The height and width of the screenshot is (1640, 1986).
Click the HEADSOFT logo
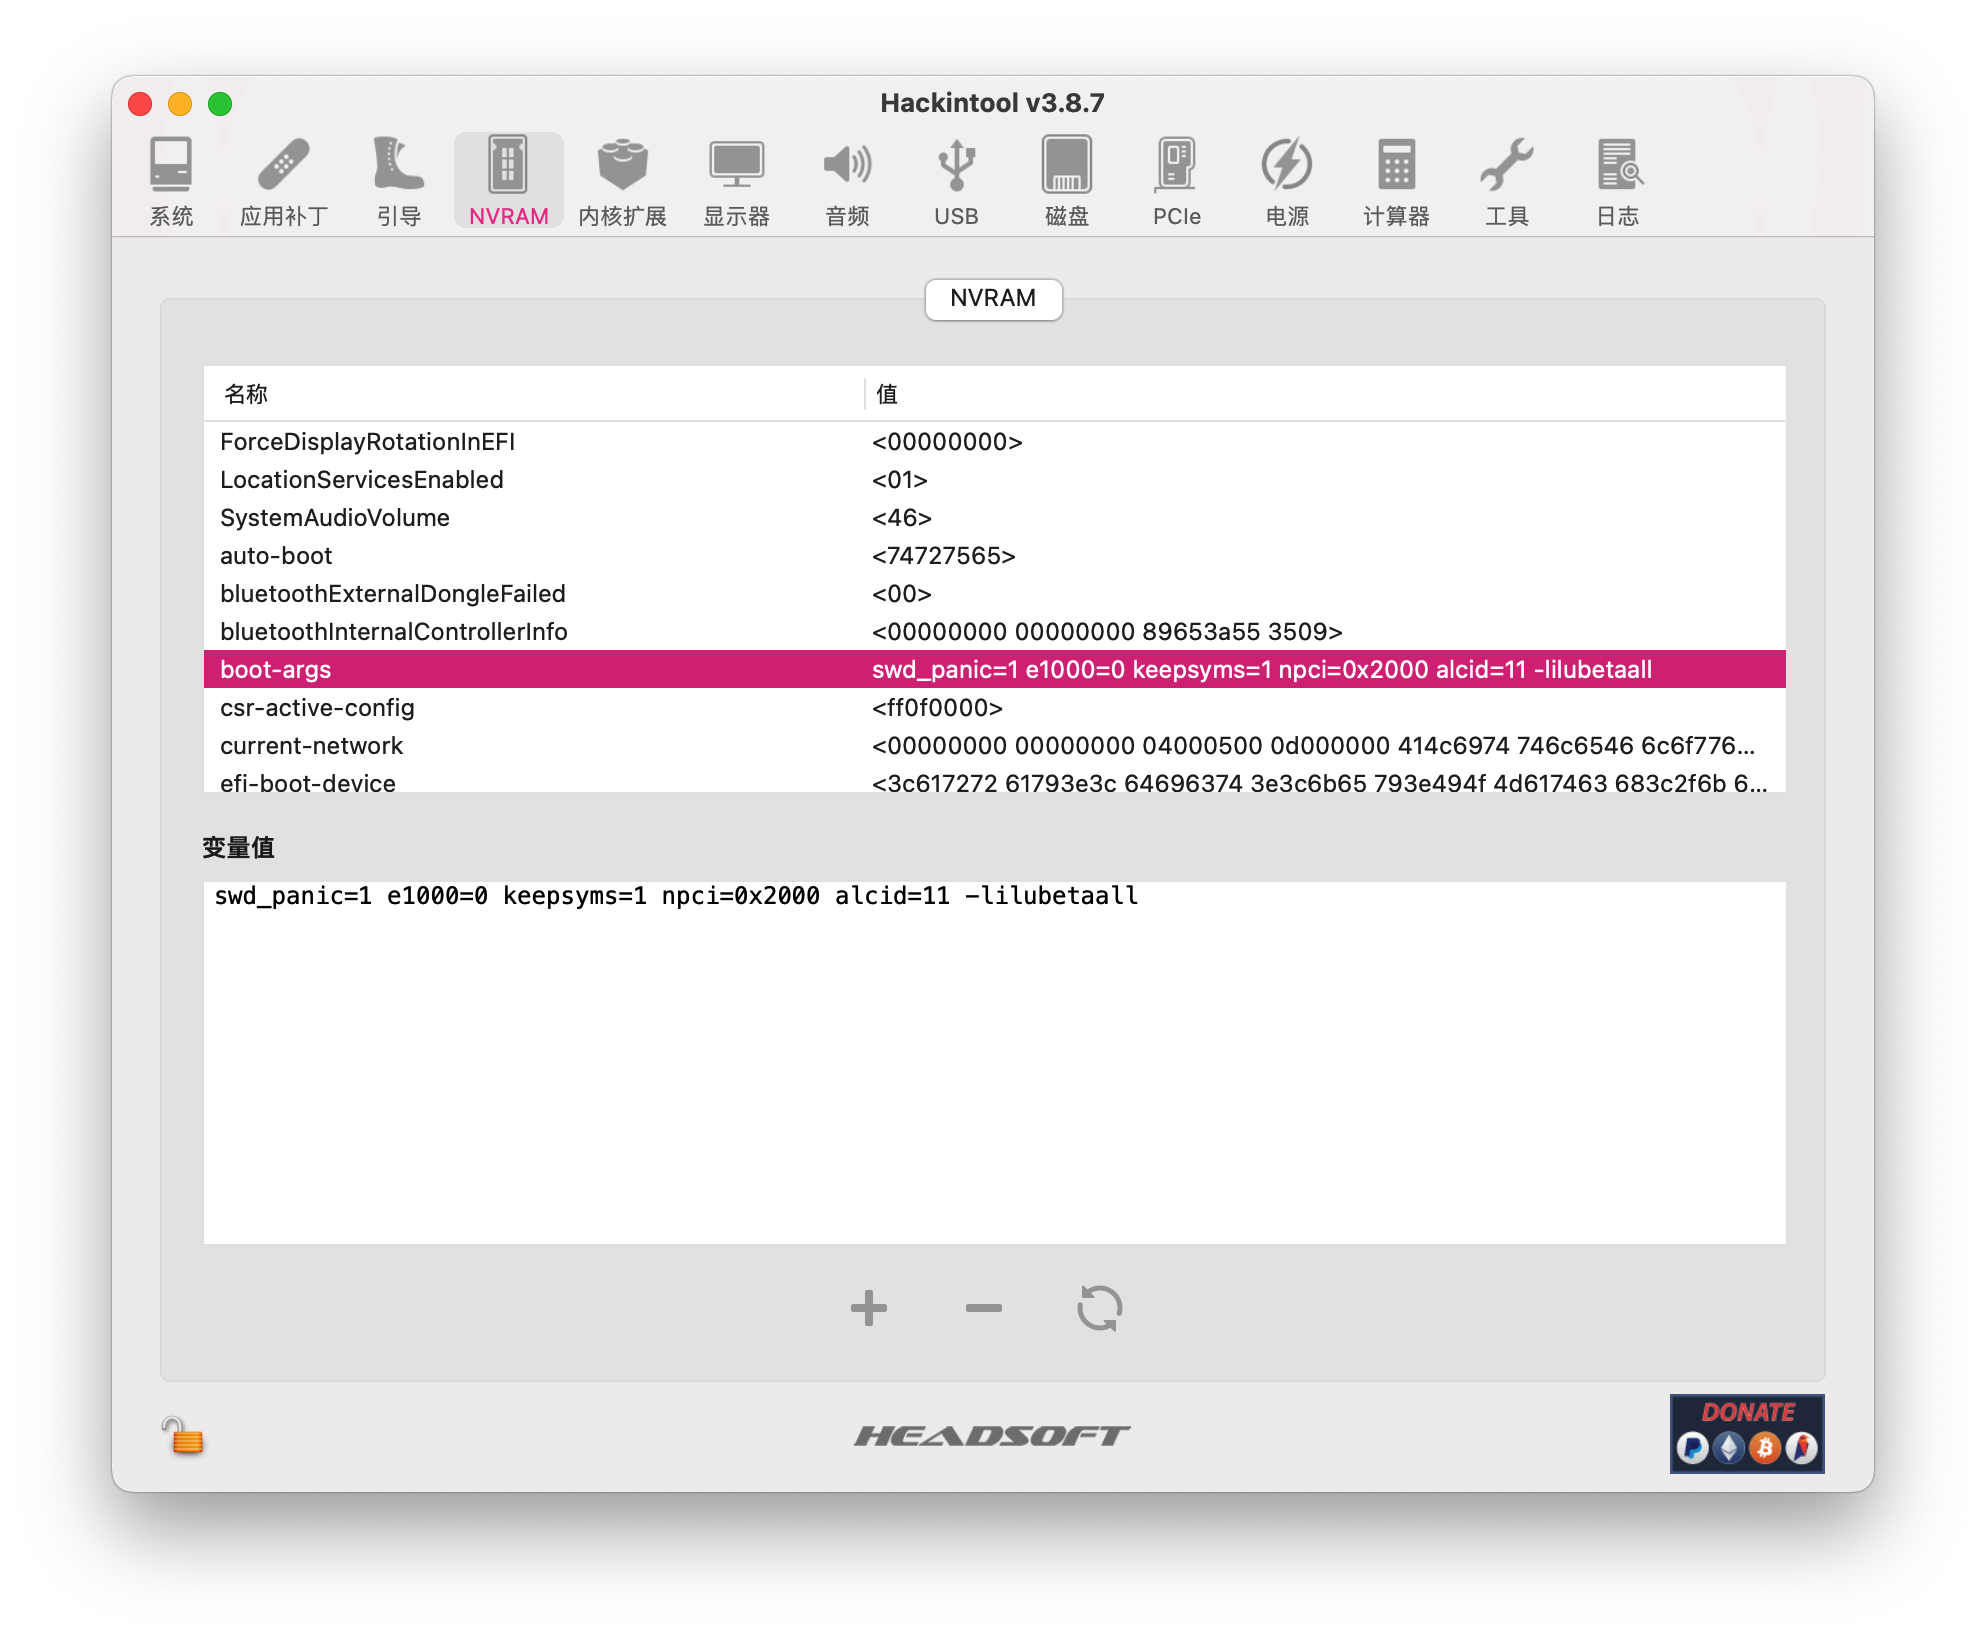point(992,1436)
